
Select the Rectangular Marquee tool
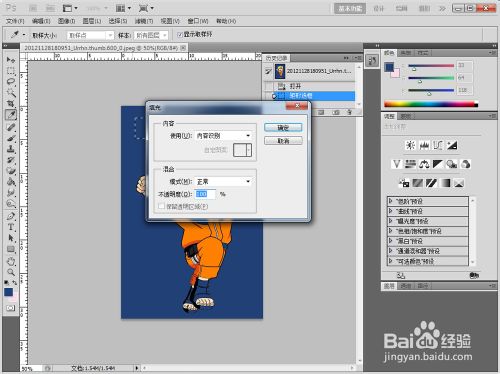coord(11,71)
